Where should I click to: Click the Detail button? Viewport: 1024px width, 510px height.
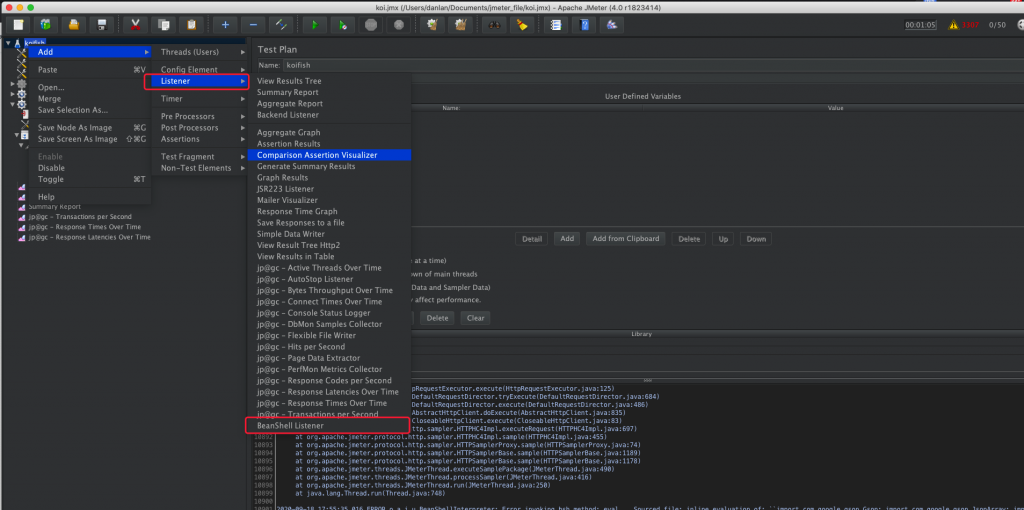(x=532, y=239)
